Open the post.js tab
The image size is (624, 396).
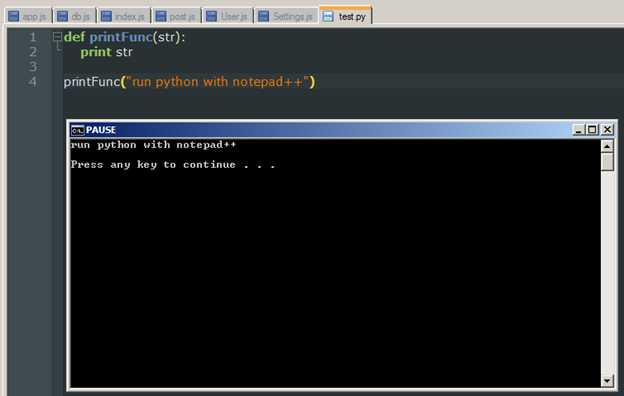tap(177, 16)
